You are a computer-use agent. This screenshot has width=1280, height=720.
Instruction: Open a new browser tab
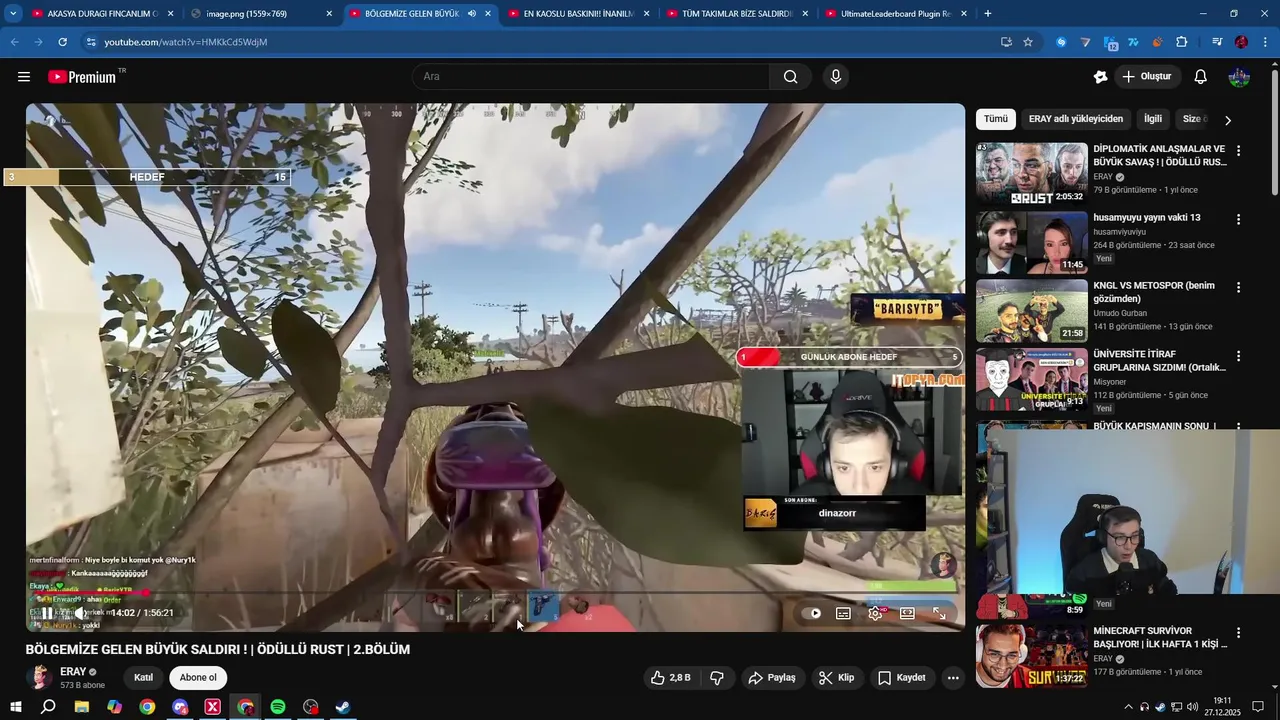point(988,14)
